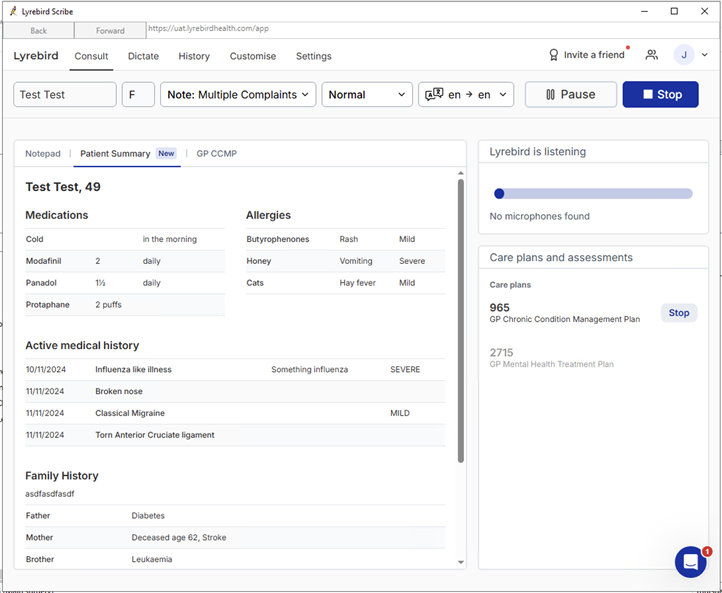This screenshot has height=593, width=722.
Task: Click the gender field F
Action: [138, 94]
